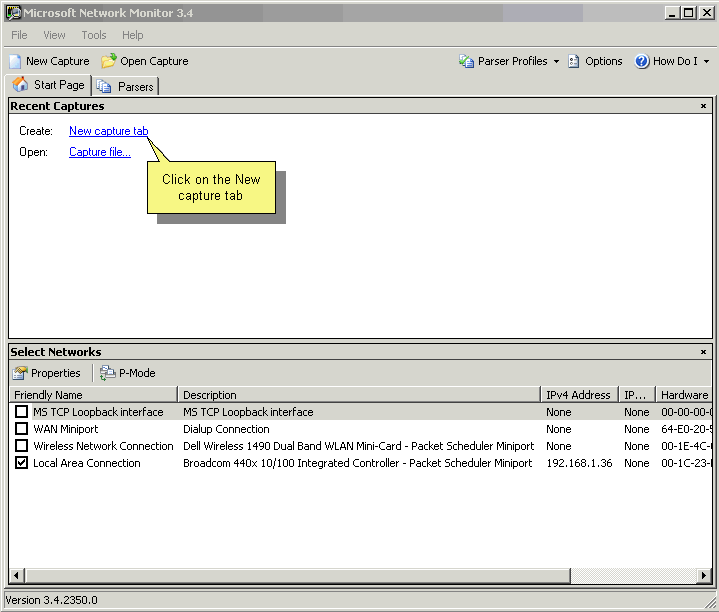Click the Network Monitor title bar icon

(x=13, y=12)
